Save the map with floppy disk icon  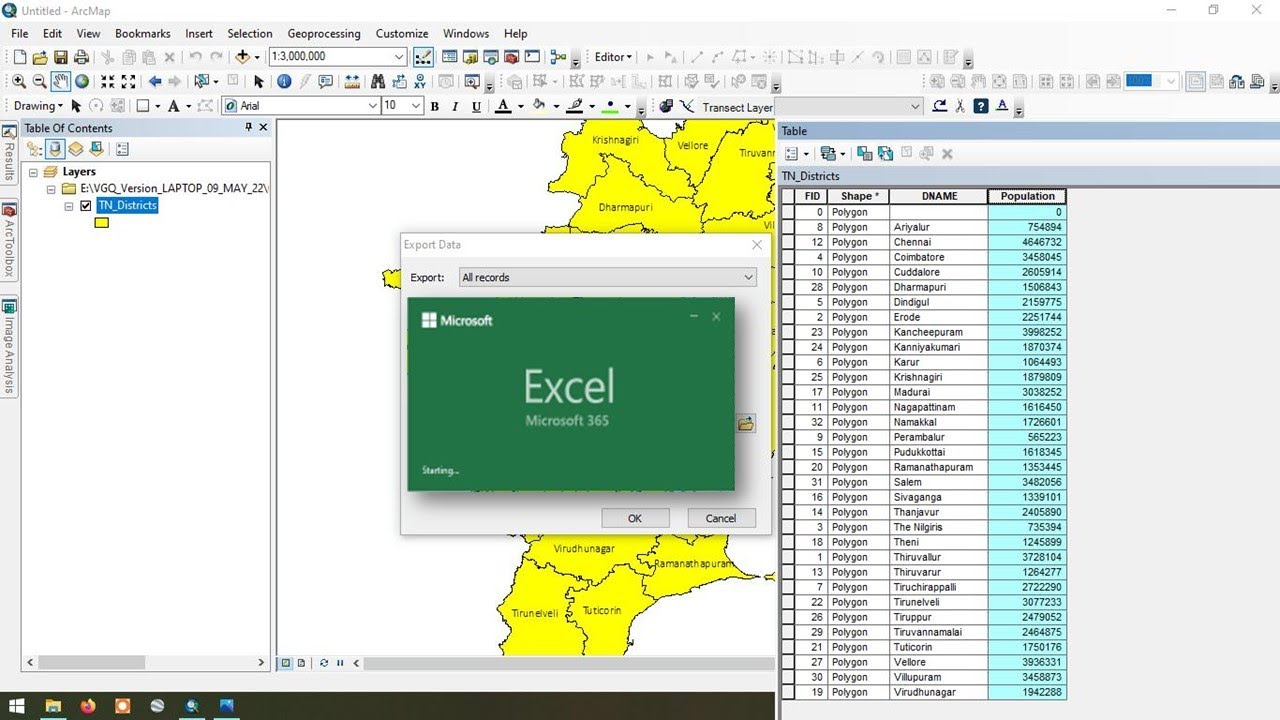pos(61,57)
